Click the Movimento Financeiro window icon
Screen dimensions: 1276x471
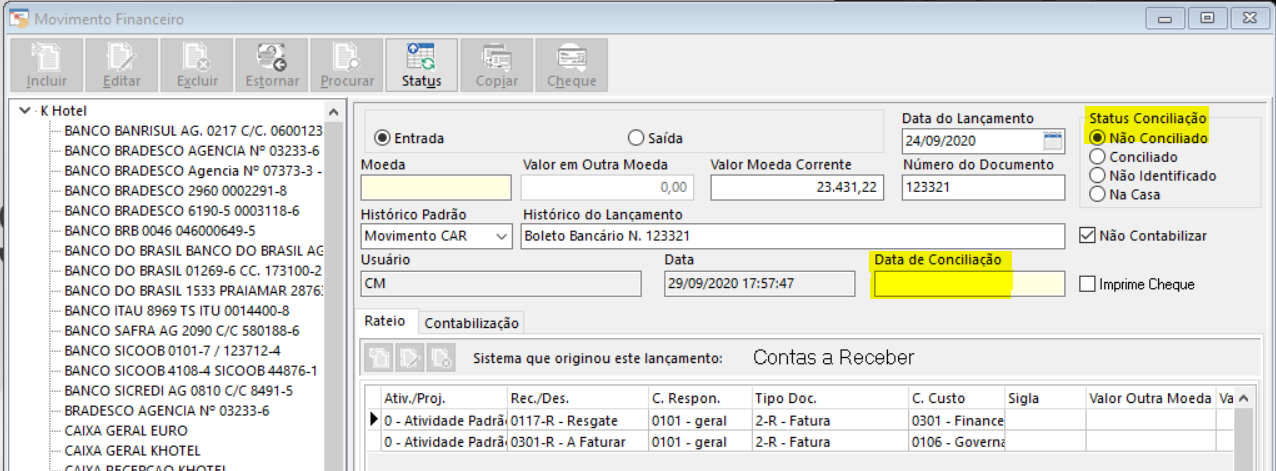(x=17, y=18)
